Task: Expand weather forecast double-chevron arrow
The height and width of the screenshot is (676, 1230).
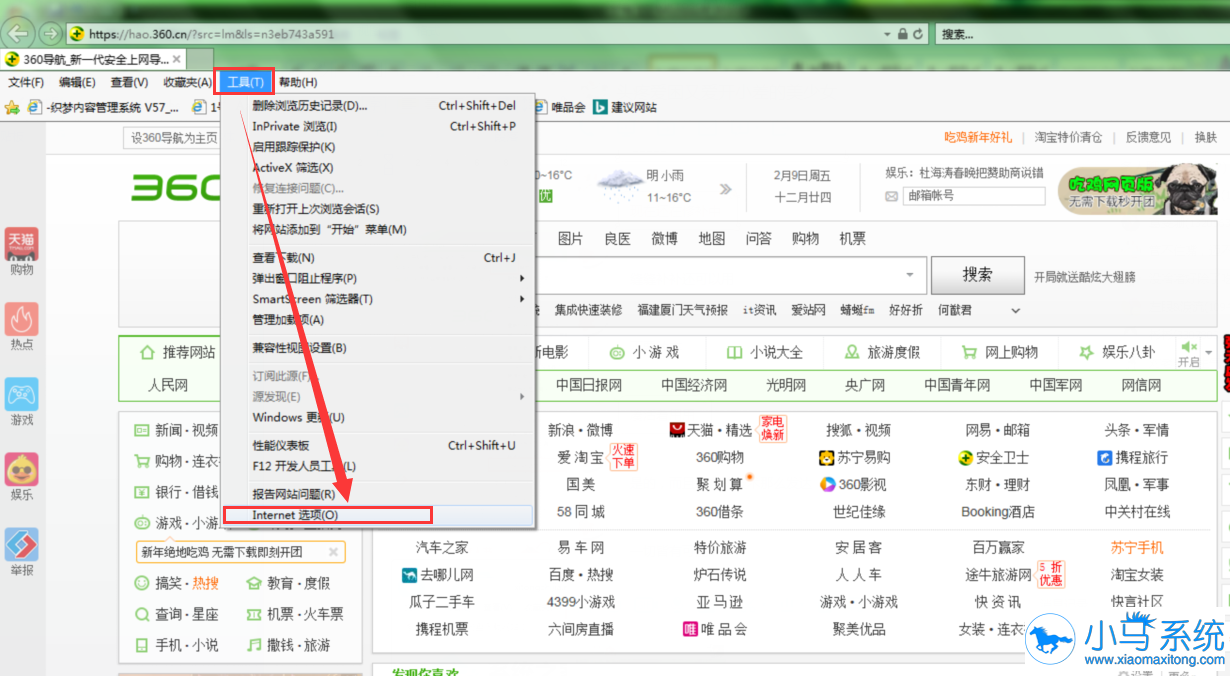Action: click(726, 189)
